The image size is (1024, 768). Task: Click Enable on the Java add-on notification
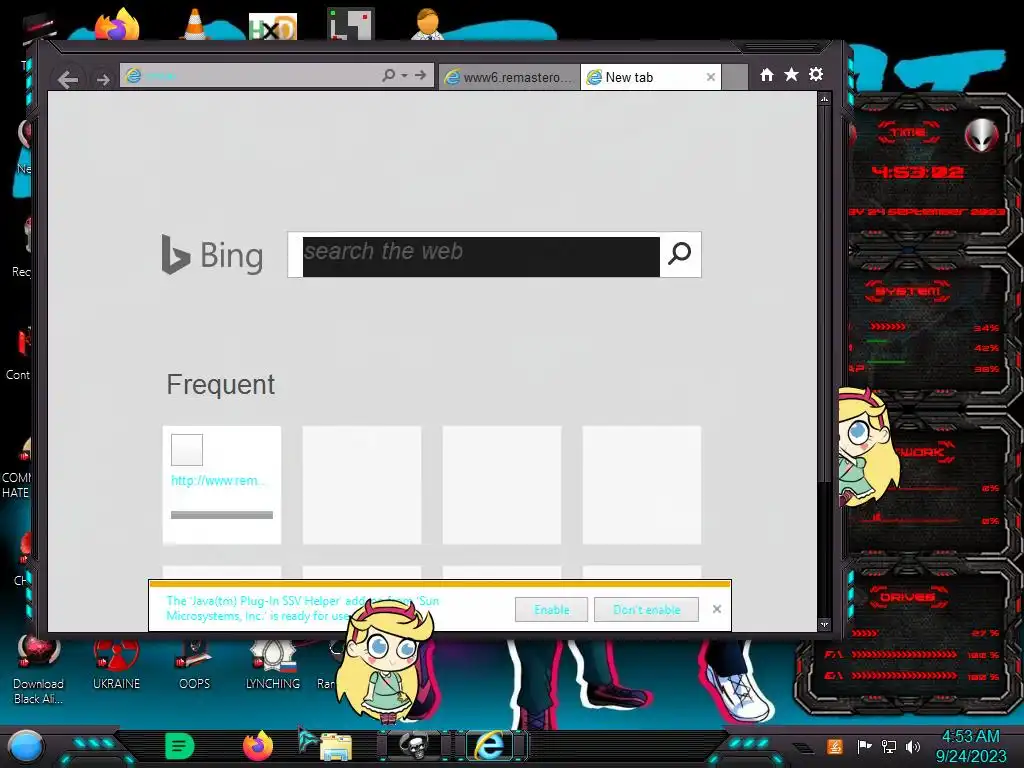tap(551, 609)
